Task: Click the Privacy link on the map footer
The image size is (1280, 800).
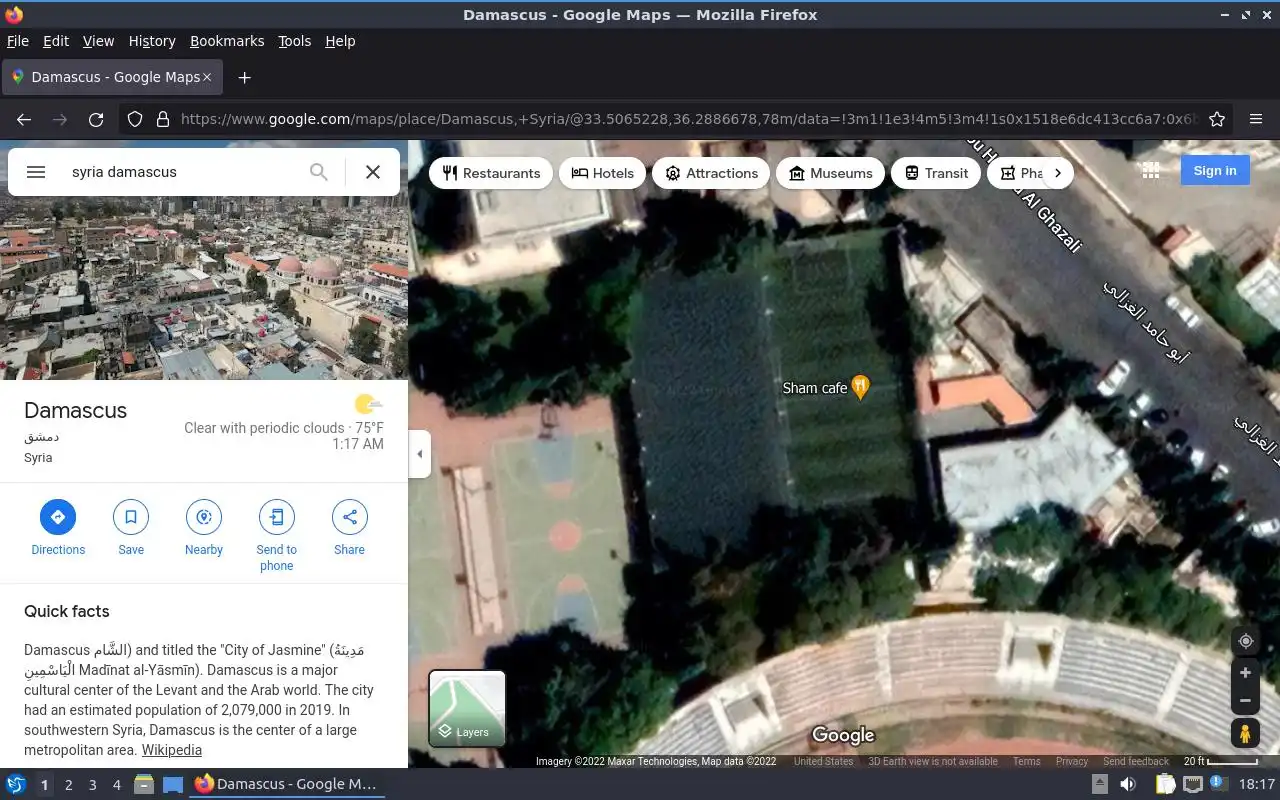Action: pyautogui.click(x=1072, y=761)
